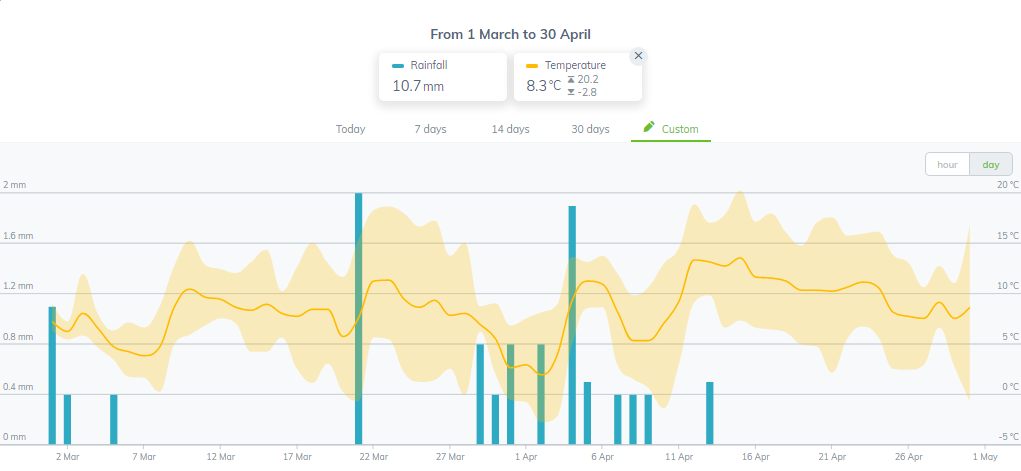Viewport: 1021px width, 471px height.
Task: Click the 2 Mar x-axis label
Action: pyautogui.click(x=66, y=457)
